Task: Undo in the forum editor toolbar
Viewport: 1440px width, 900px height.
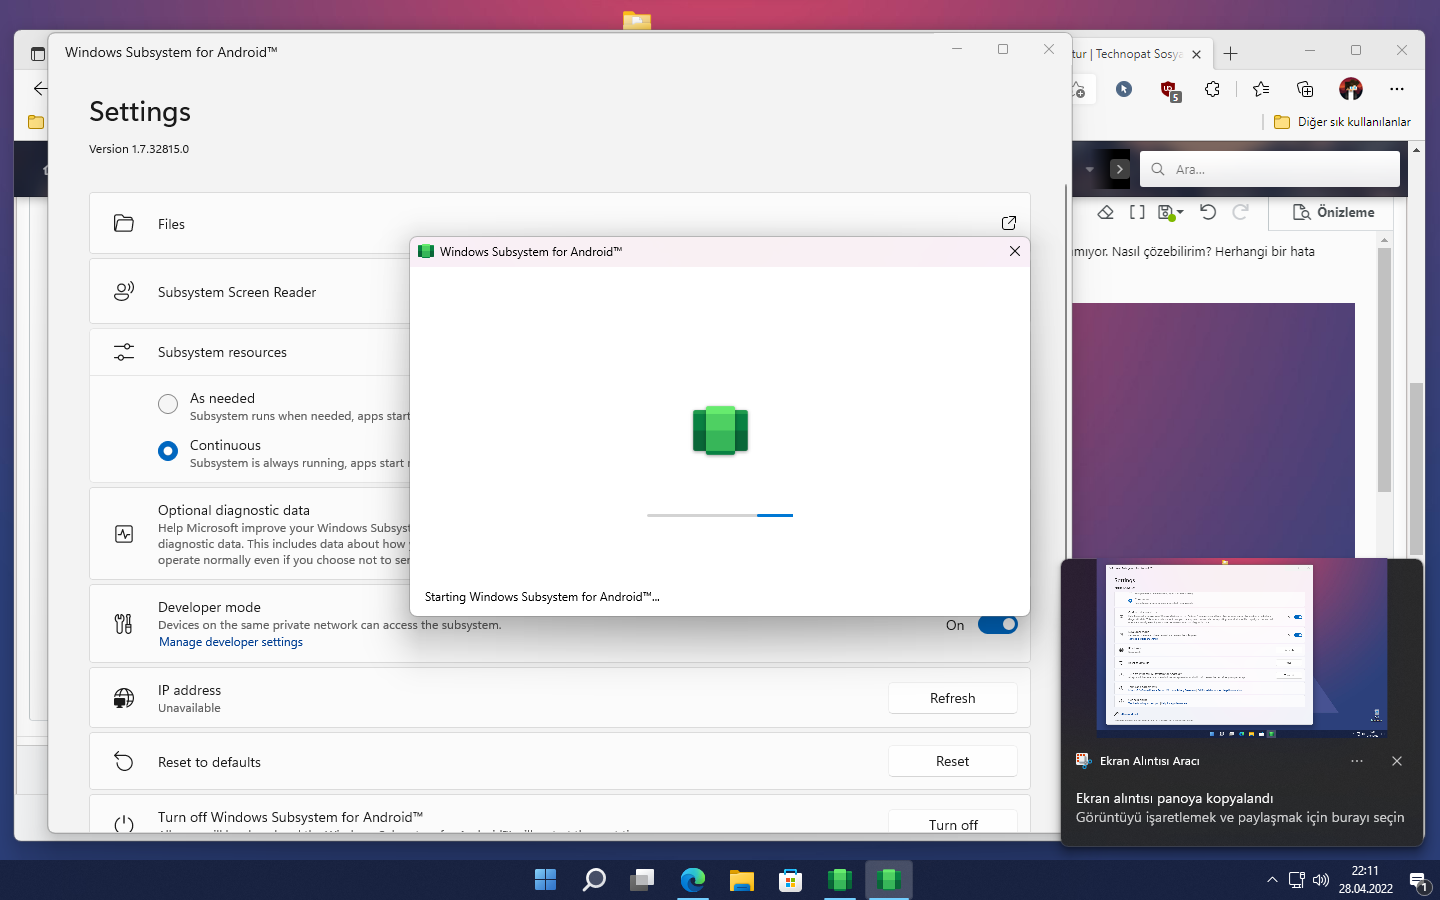Action: (x=1208, y=212)
